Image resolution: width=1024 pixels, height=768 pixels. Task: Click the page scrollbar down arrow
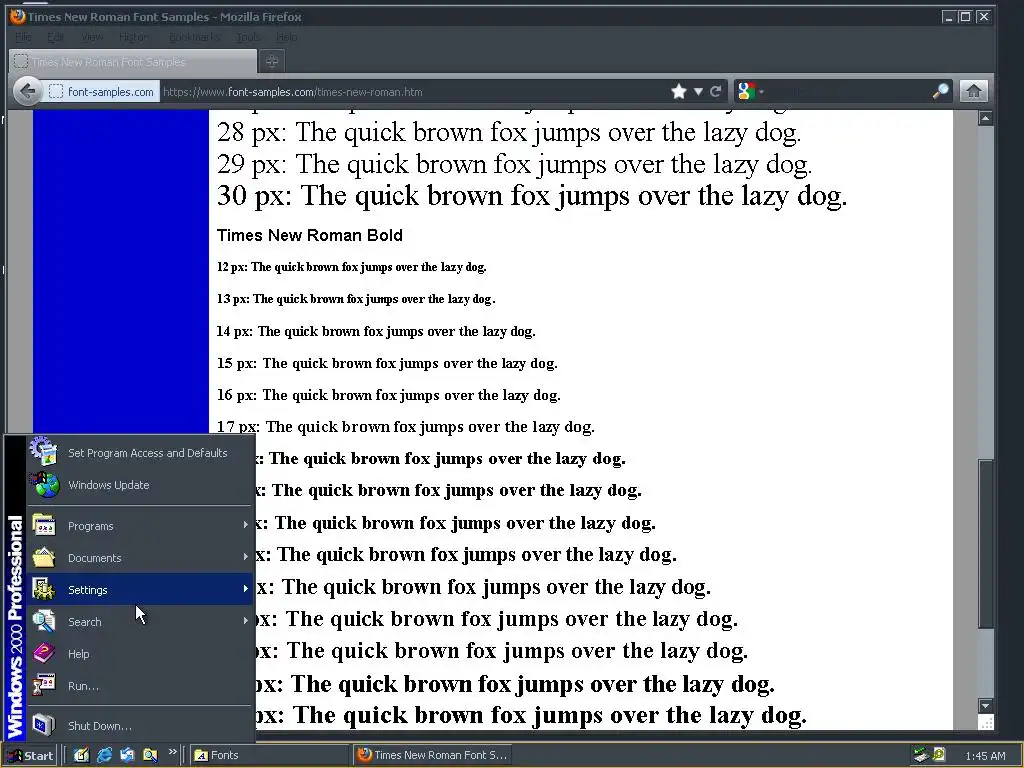pyautogui.click(x=985, y=705)
